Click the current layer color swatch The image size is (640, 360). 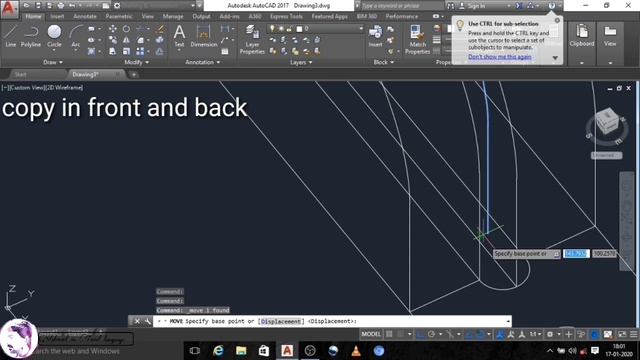[x=299, y=29]
